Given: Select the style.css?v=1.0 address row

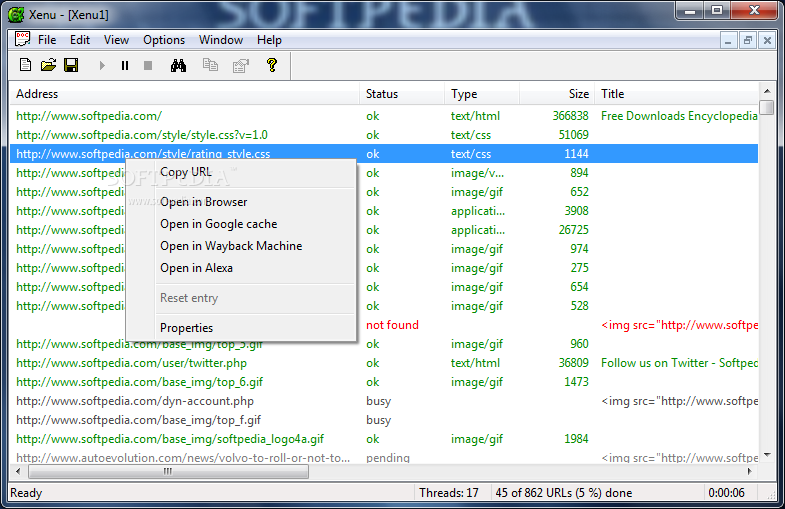Looking at the screenshot, I should point(384,135).
